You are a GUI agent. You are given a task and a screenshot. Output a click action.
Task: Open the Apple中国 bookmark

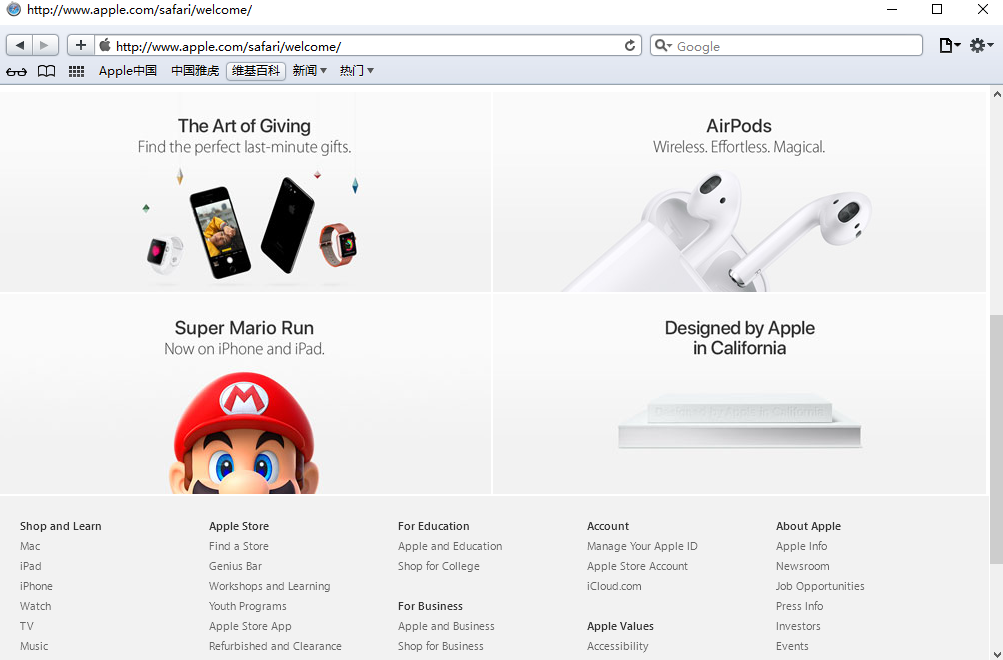(128, 71)
